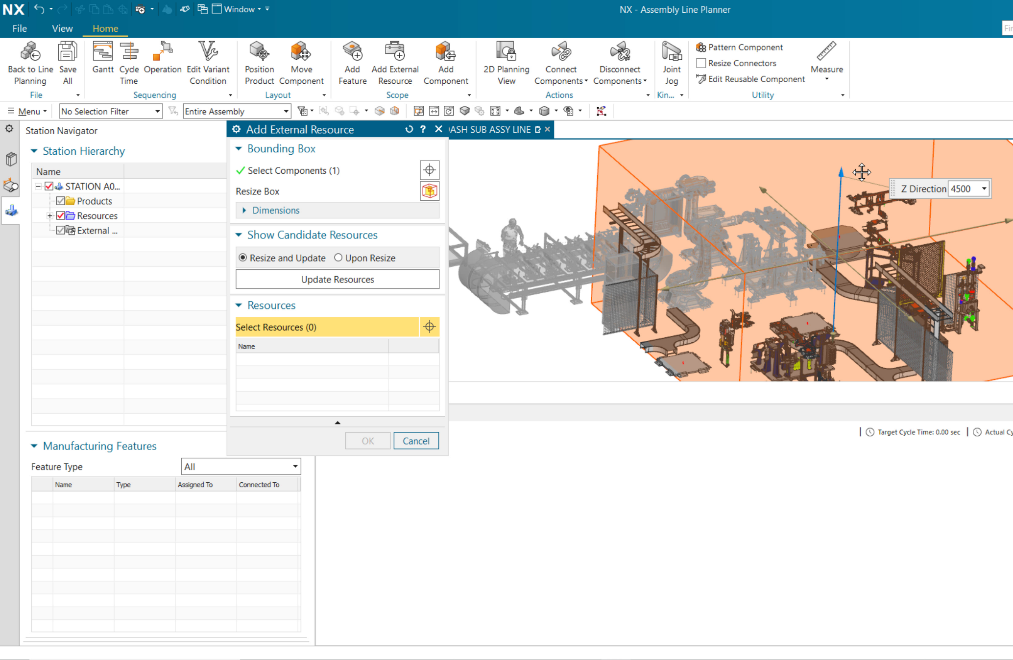
Task: Click the dialog collapse arrow at bottom
Action: pos(337,422)
